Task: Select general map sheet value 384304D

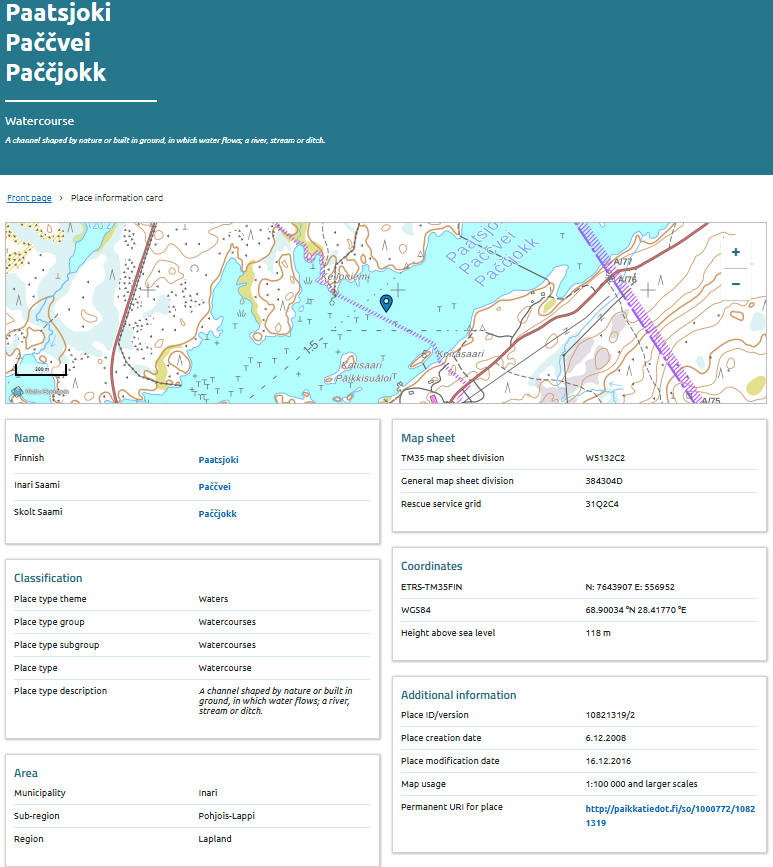Action: pyautogui.click(x=604, y=481)
